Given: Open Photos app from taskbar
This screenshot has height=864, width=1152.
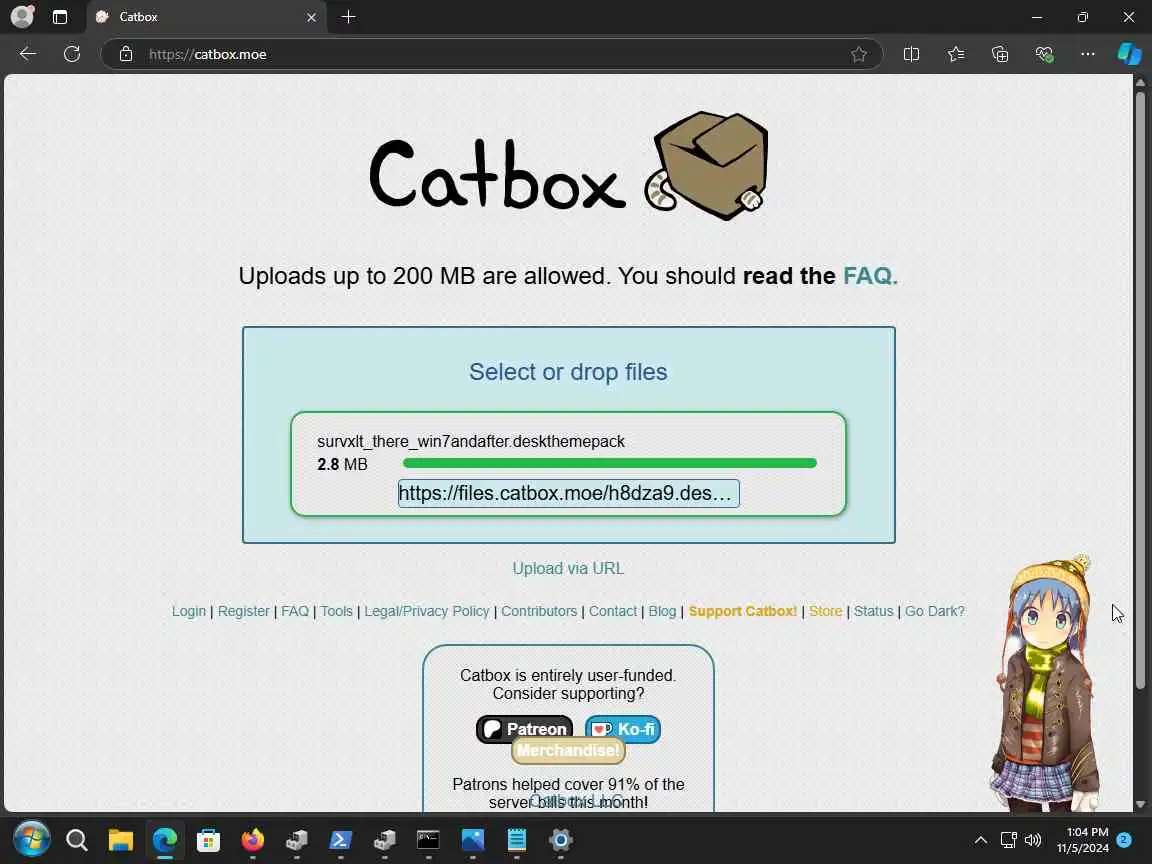Looking at the screenshot, I should pos(472,839).
